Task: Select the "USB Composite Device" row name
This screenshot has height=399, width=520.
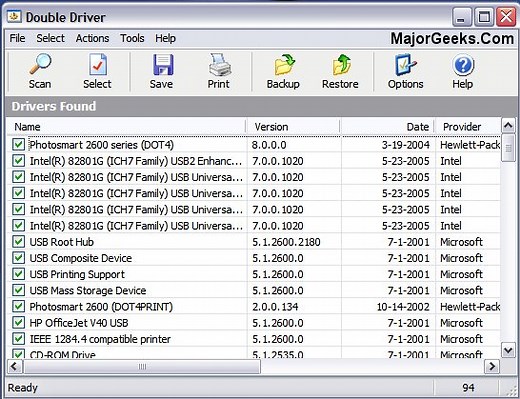Action: pyautogui.click(x=81, y=258)
